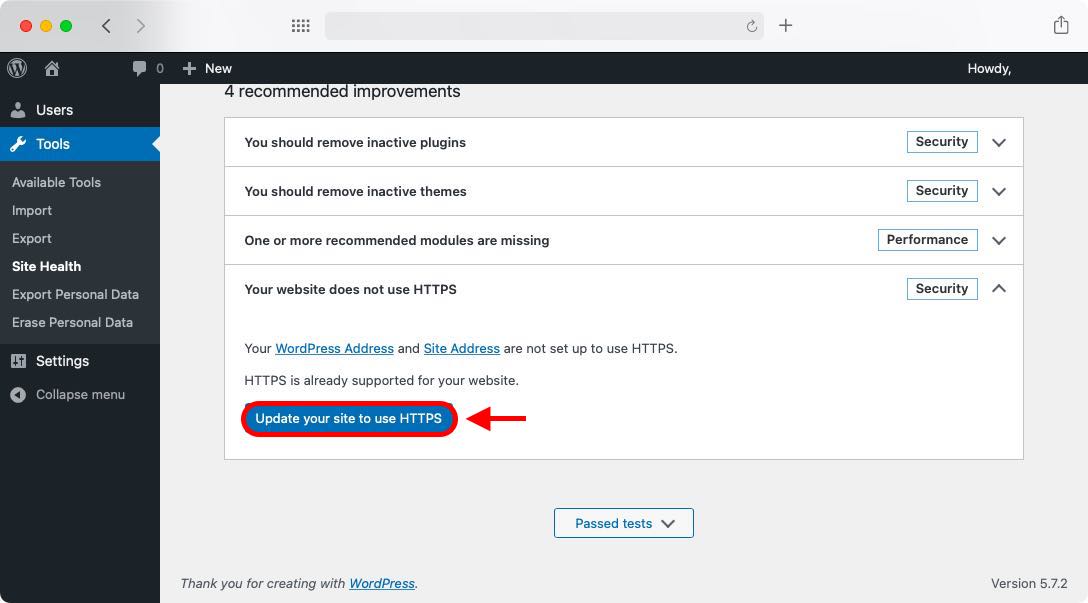Collapse the admin menu via its arrow icon
This screenshot has width=1088, height=603.
coord(18,394)
